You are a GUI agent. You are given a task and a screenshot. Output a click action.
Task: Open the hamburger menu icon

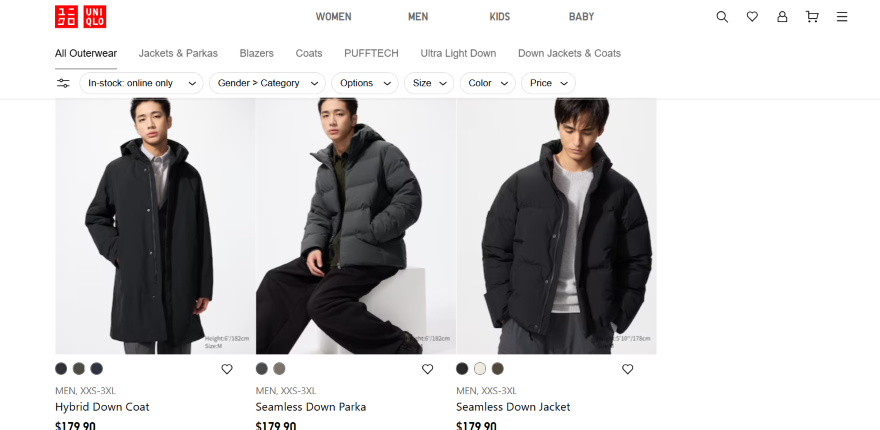click(x=842, y=17)
